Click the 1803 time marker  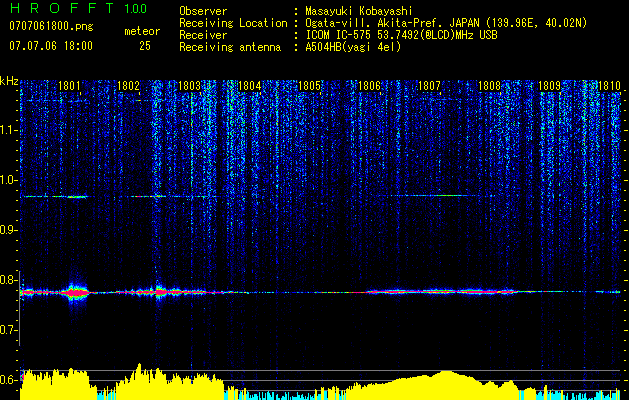coord(189,85)
